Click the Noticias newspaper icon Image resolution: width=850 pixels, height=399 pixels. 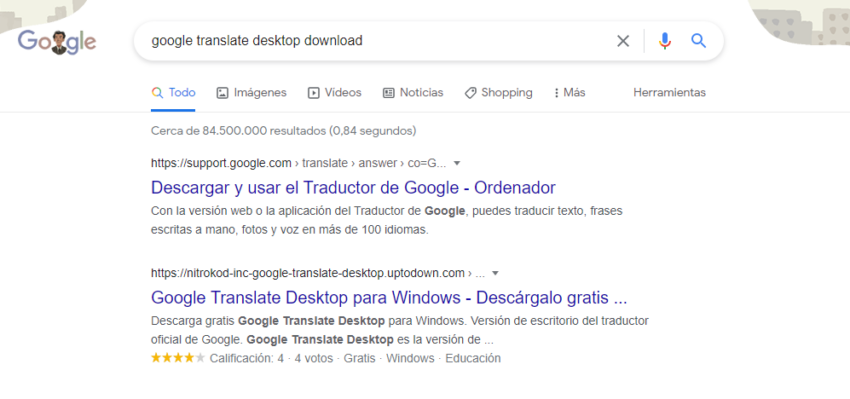[389, 93]
